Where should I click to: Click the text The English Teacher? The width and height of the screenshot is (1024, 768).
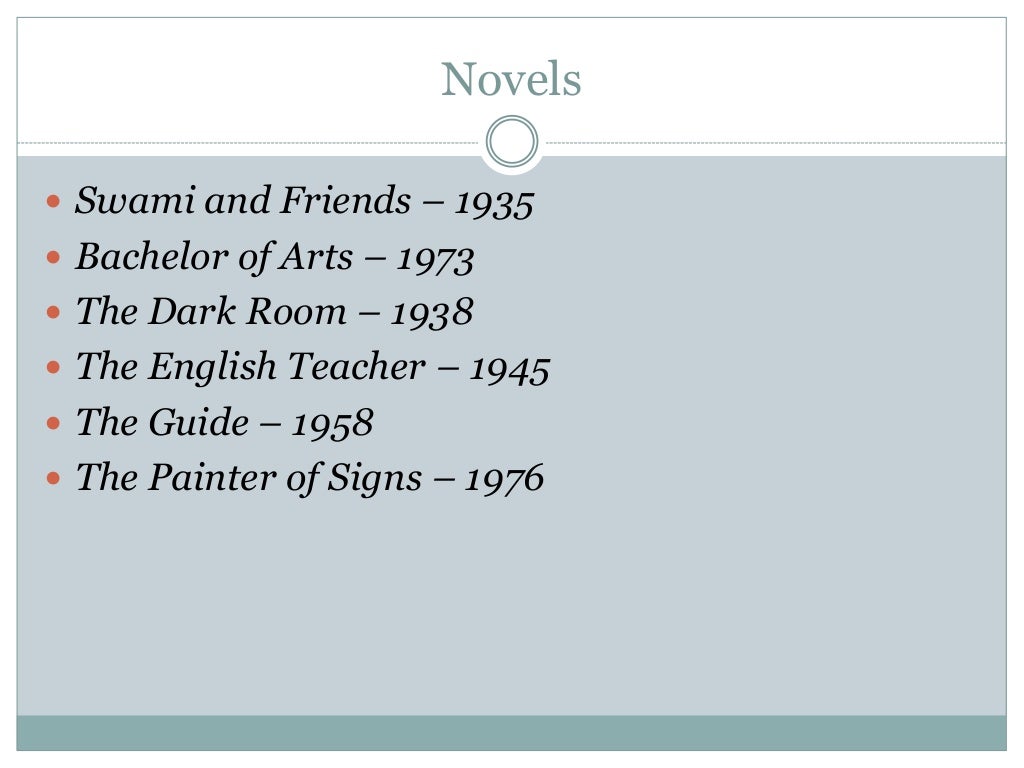click(251, 367)
